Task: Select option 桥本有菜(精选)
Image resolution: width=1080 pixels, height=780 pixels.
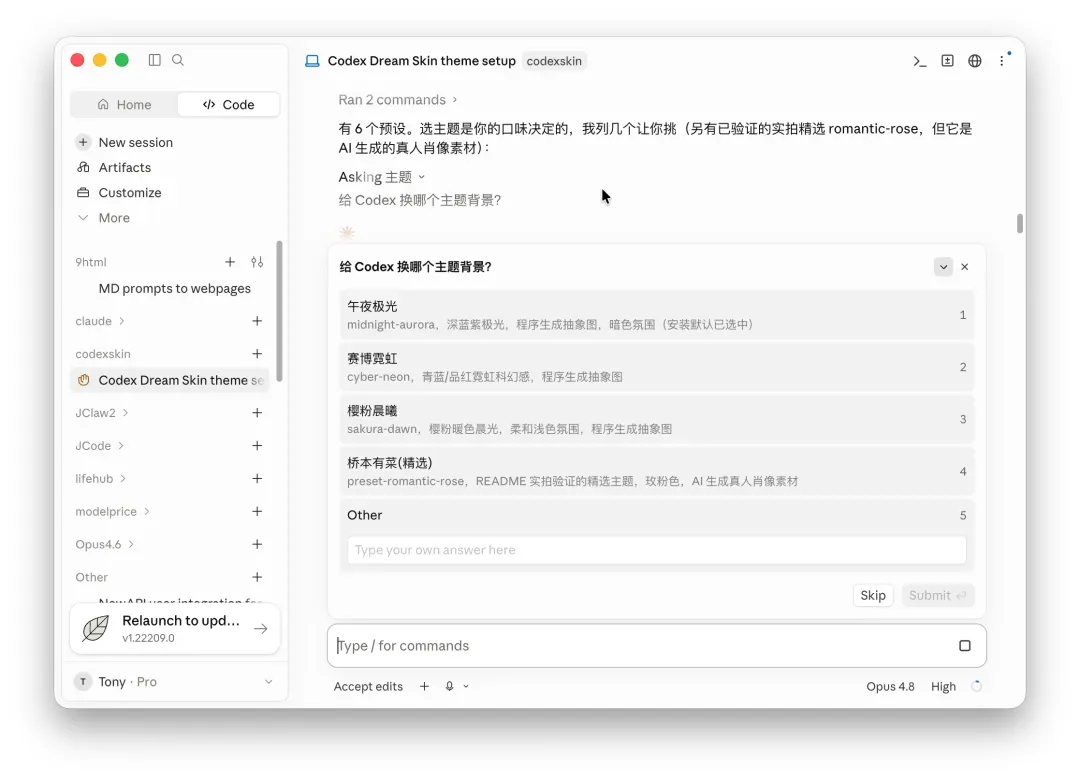Action: point(656,472)
